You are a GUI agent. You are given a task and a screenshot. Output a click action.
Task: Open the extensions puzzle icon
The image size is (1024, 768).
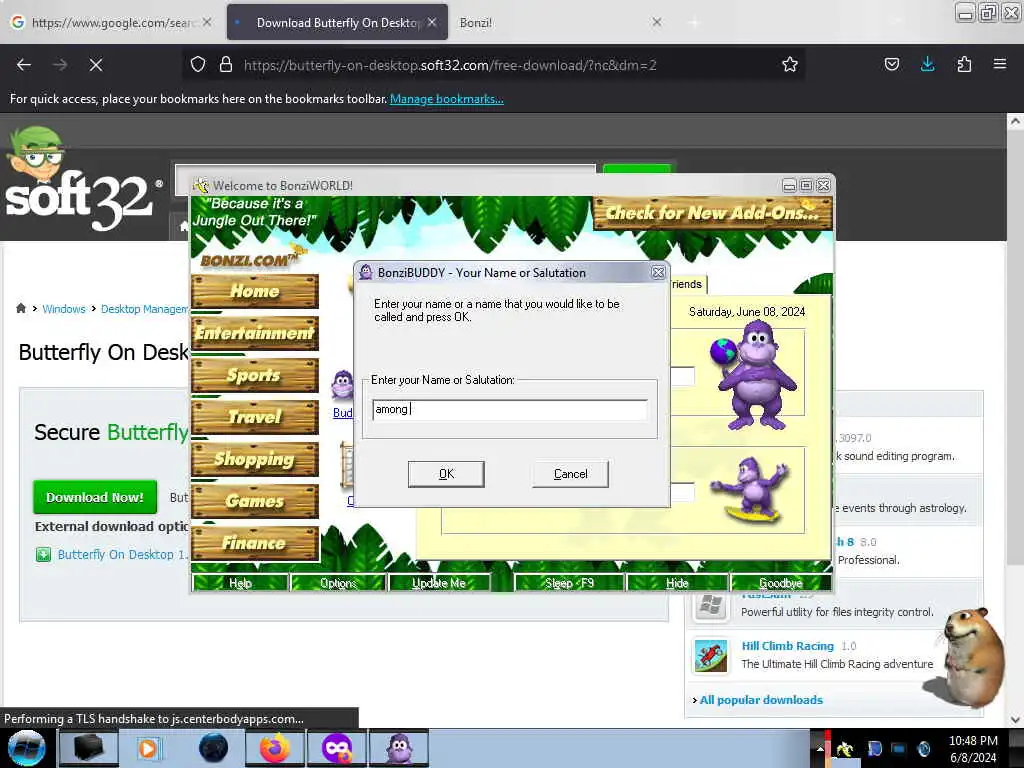point(964,65)
